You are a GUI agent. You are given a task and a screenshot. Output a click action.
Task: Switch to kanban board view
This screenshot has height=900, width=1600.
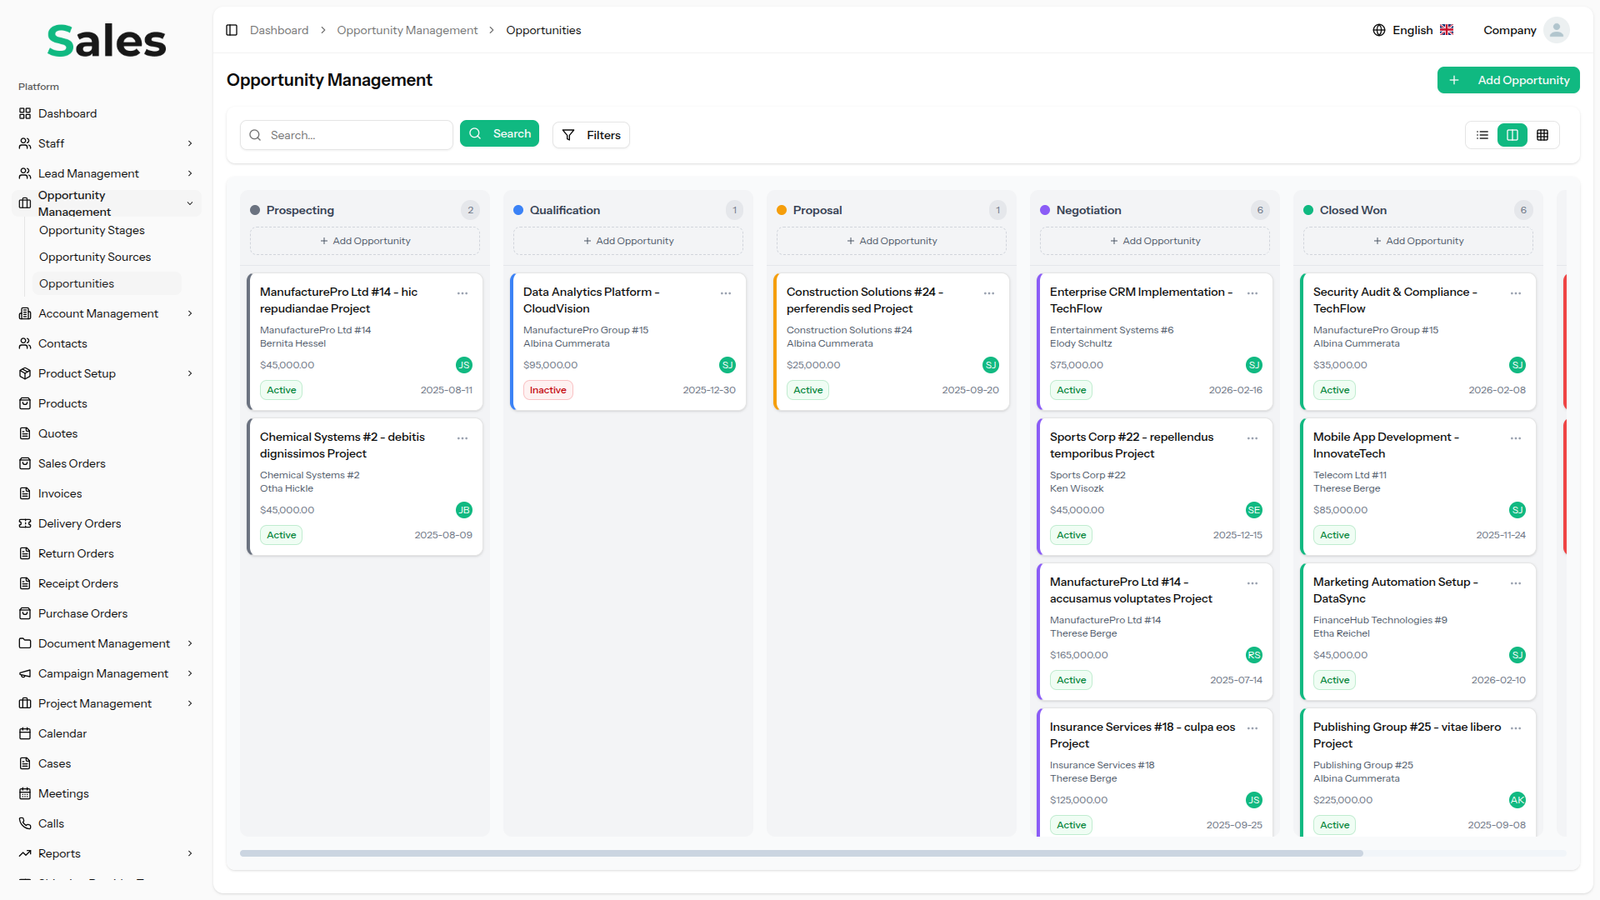pyautogui.click(x=1512, y=135)
